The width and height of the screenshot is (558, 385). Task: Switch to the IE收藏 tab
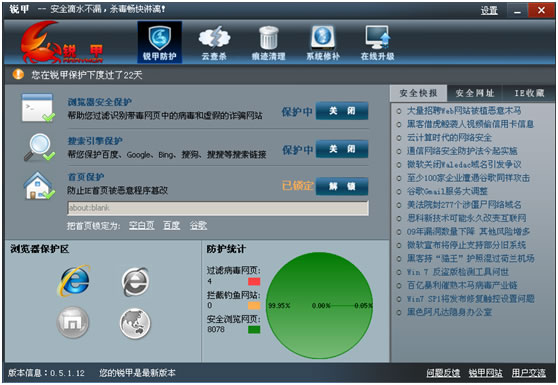[529, 93]
